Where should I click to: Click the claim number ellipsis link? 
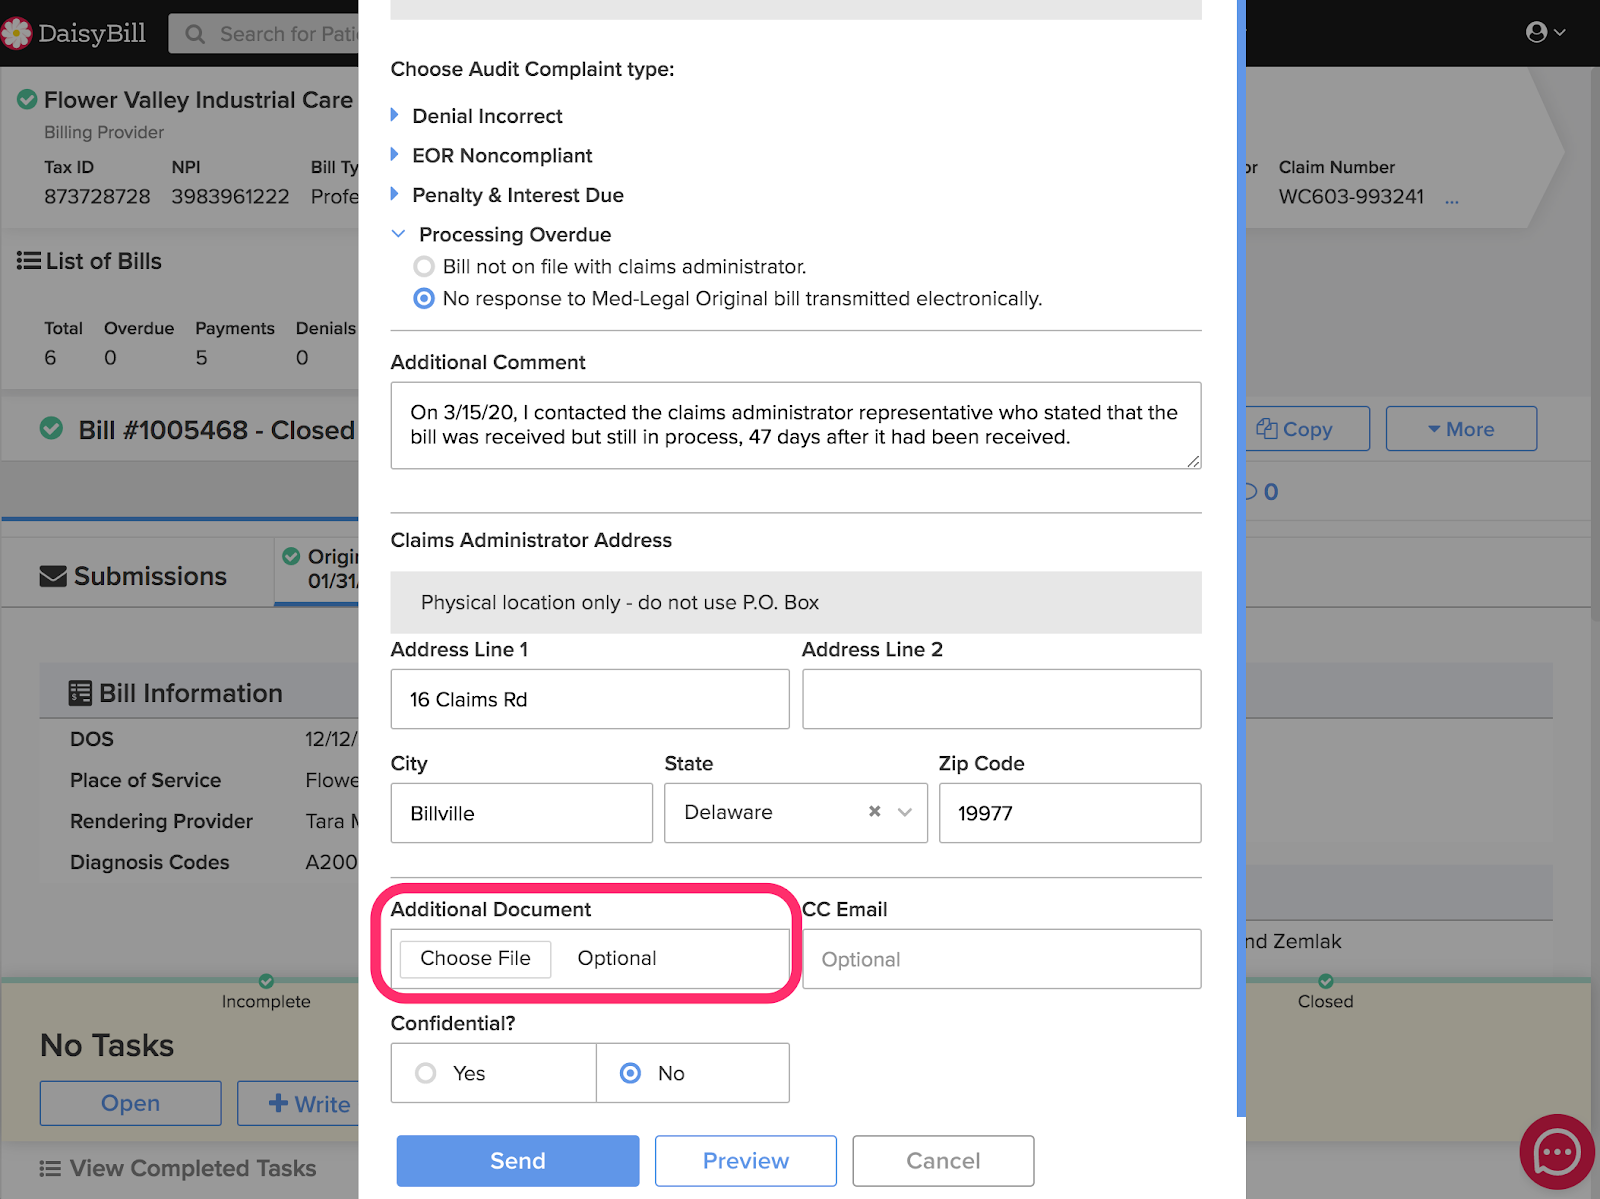coord(1452,198)
